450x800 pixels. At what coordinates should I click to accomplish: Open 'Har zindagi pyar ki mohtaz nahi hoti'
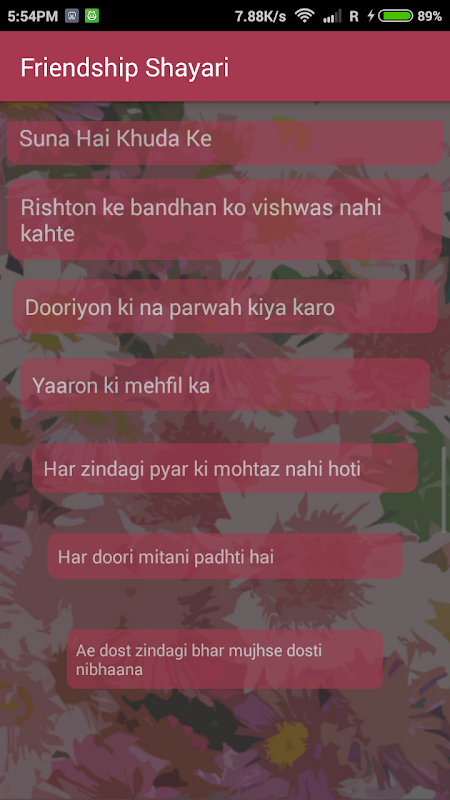click(225, 468)
